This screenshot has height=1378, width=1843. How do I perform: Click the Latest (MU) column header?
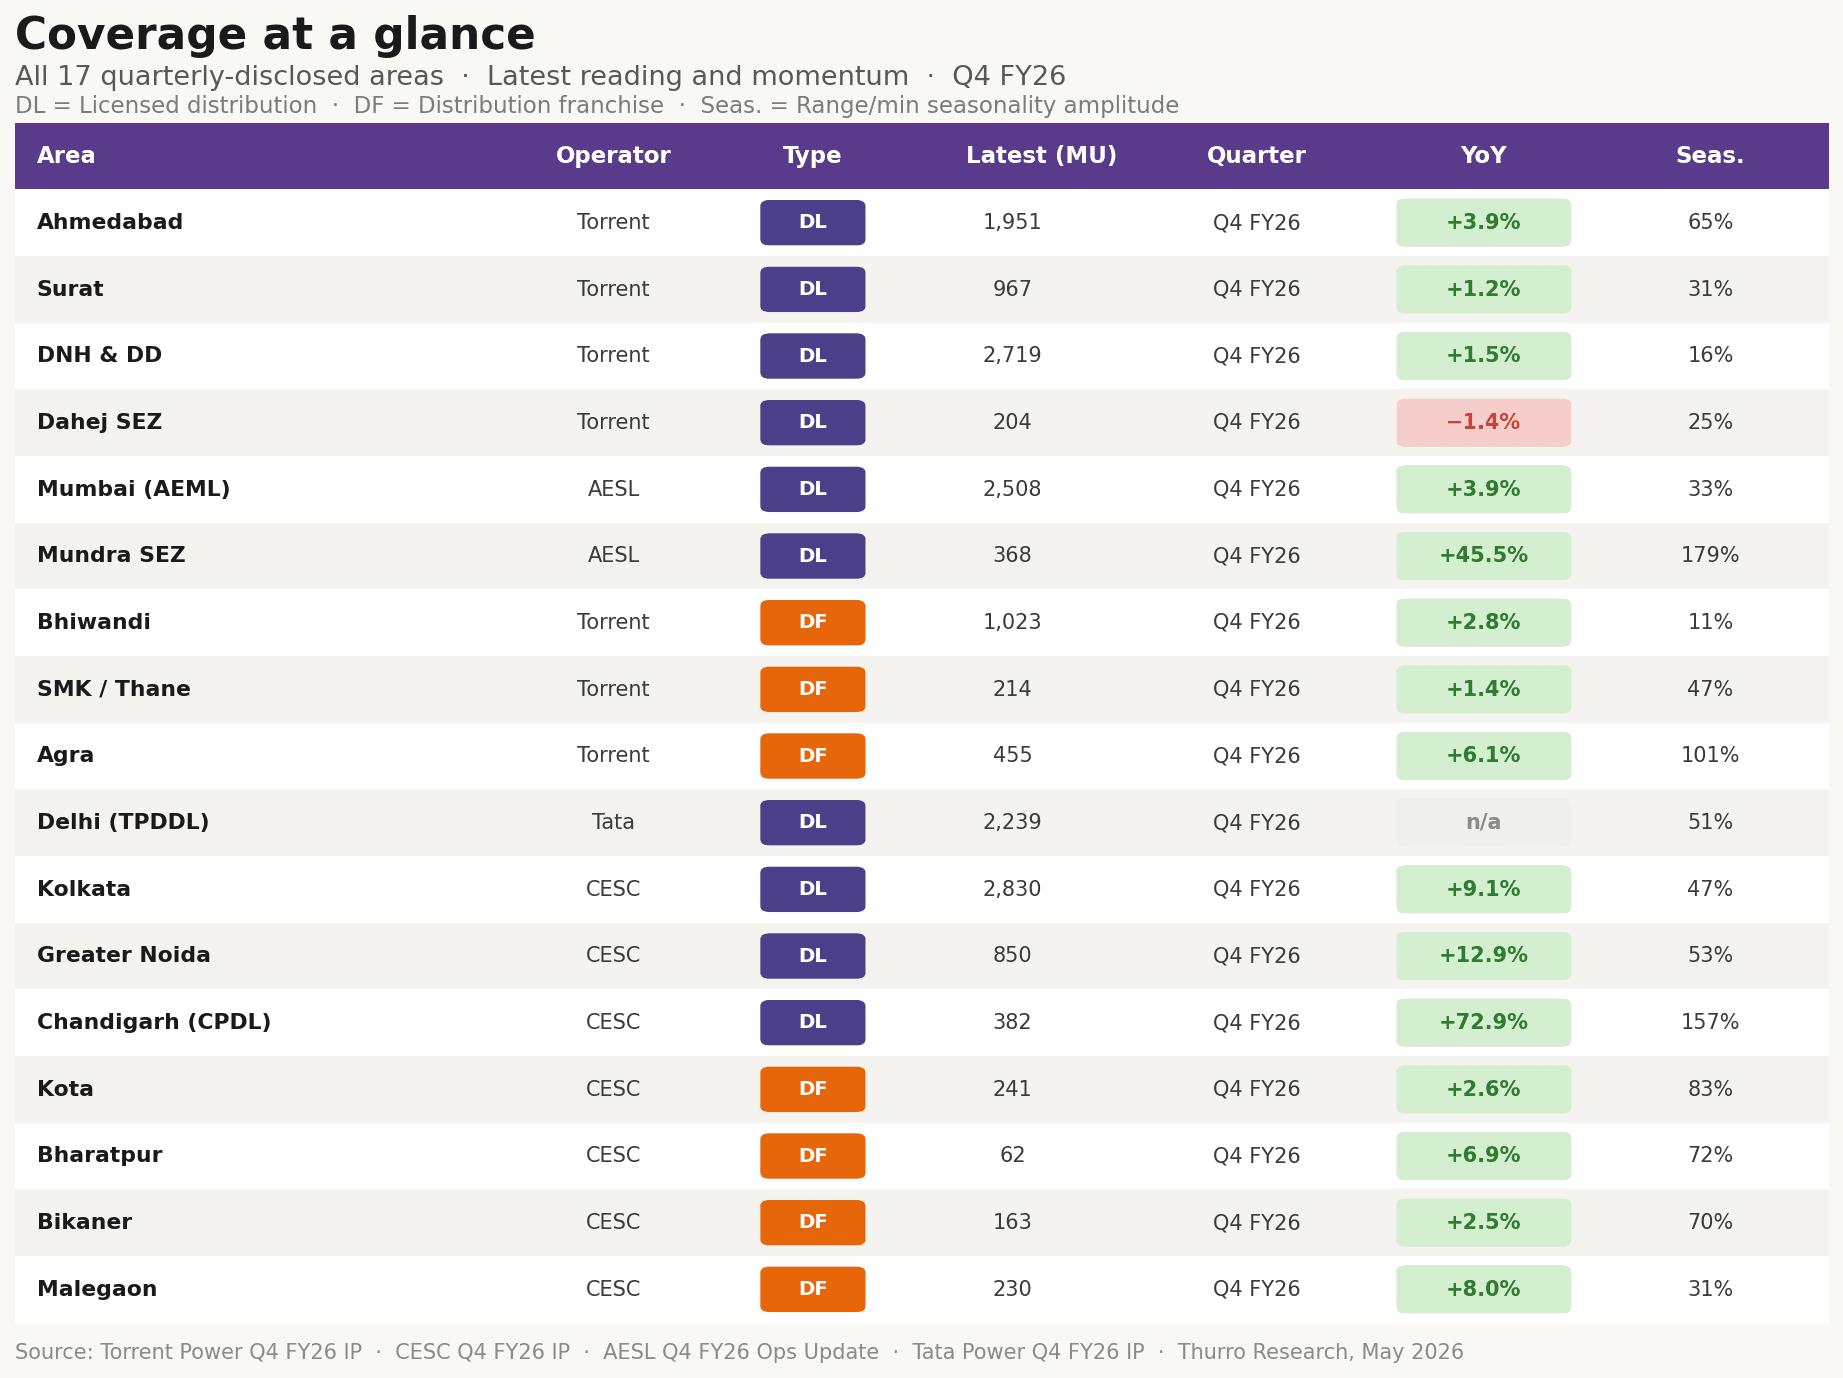[1041, 156]
